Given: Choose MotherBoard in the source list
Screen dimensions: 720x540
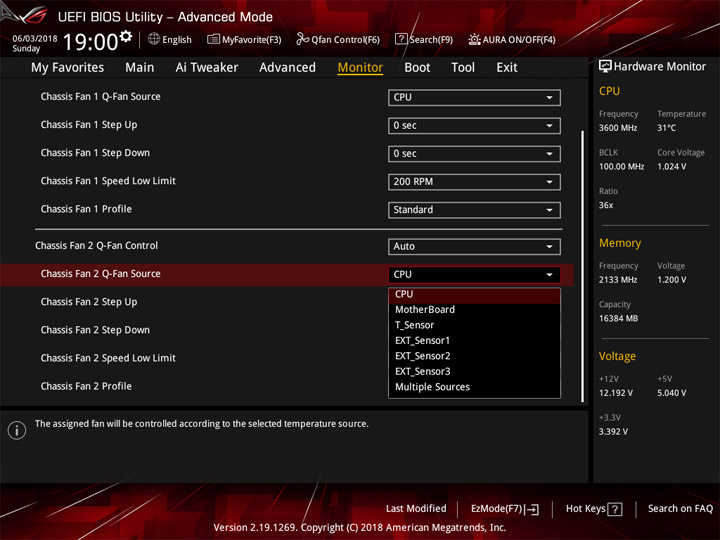Looking at the screenshot, I should pos(474,309).
